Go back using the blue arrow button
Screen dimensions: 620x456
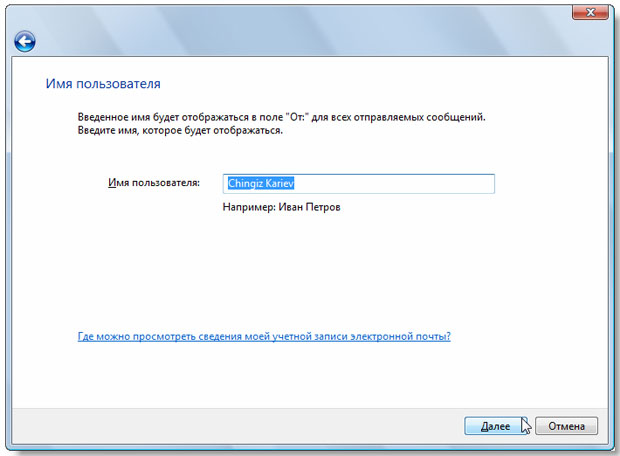point(25,42)
